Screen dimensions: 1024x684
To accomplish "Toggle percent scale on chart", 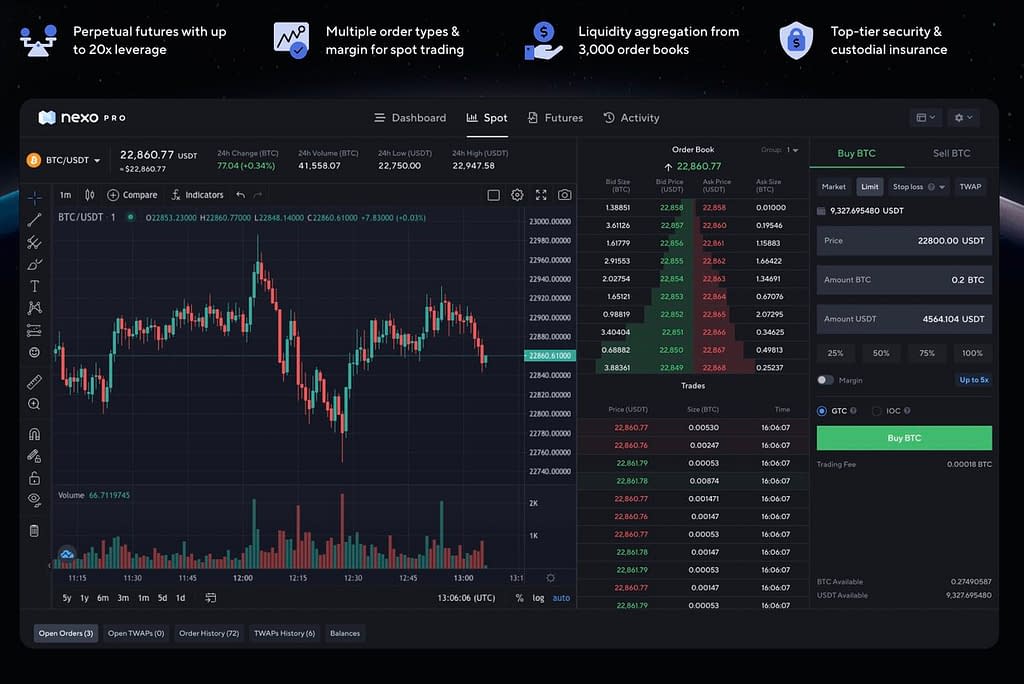I will 519,598.
